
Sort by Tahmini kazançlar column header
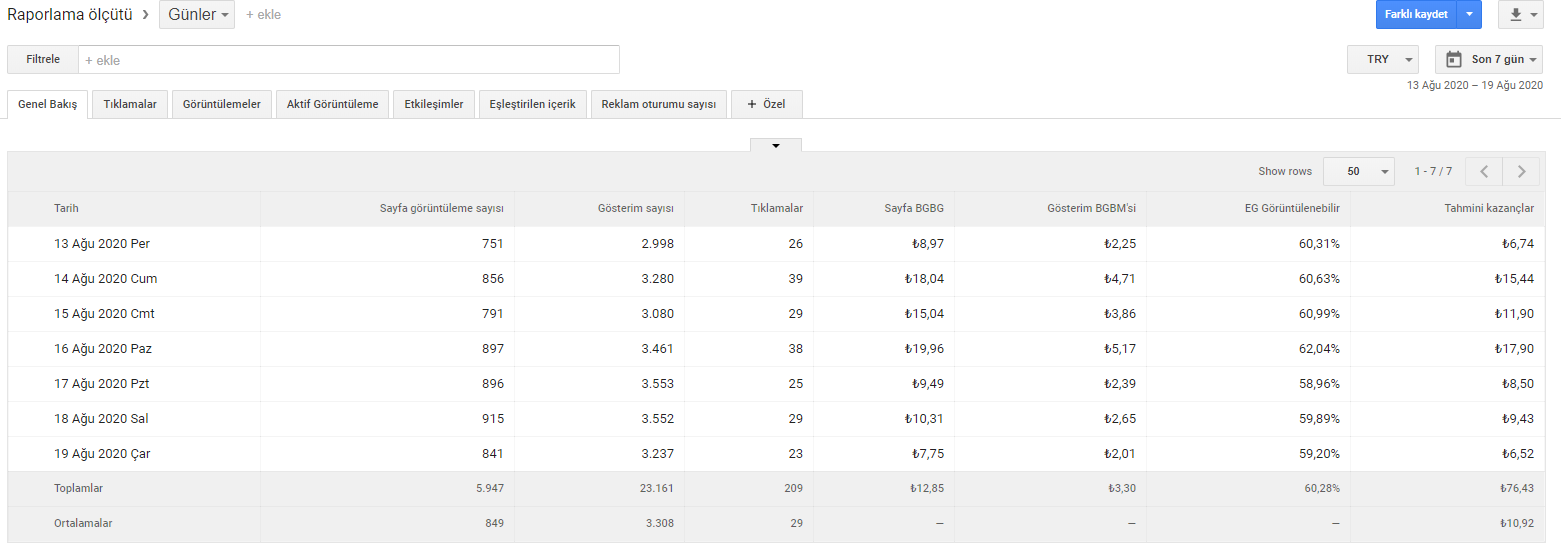click(x=1488, y=208)
